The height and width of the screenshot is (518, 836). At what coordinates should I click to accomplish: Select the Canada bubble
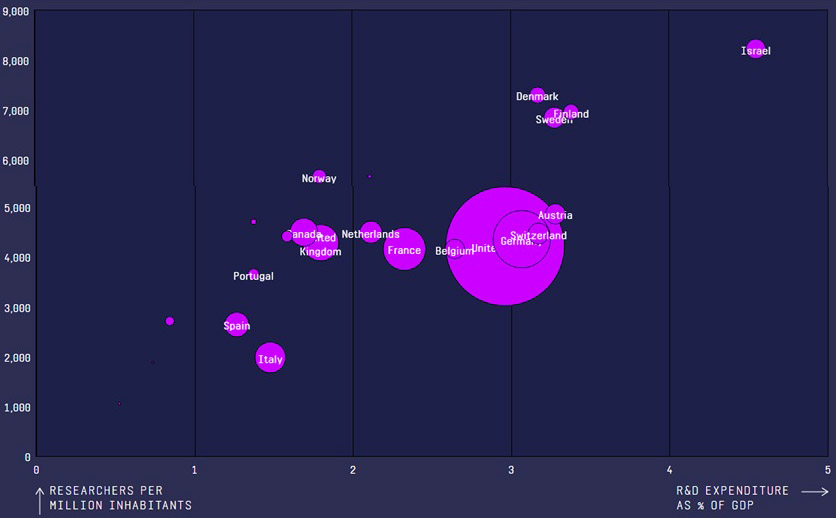[304, 232]
